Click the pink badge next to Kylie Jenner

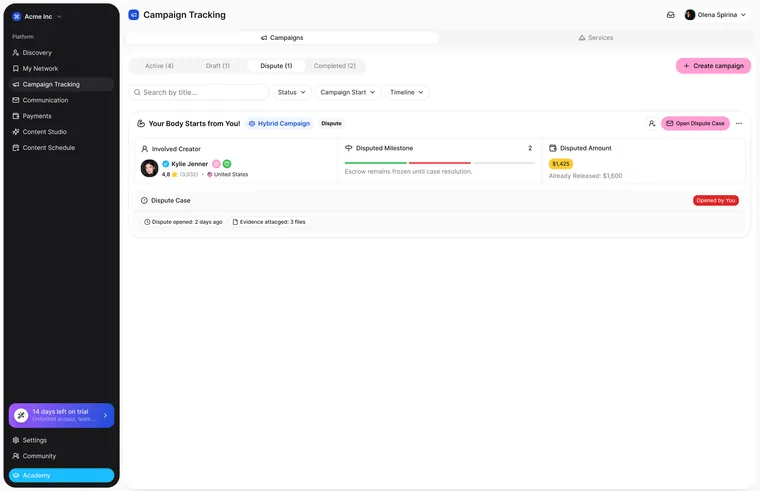point(216,164)
